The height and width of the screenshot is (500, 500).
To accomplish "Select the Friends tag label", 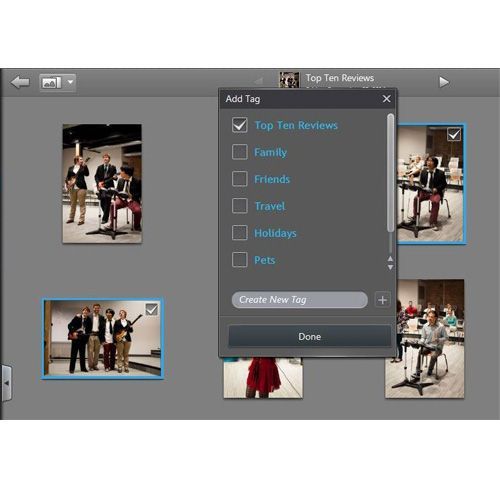I will click(272, 179).
